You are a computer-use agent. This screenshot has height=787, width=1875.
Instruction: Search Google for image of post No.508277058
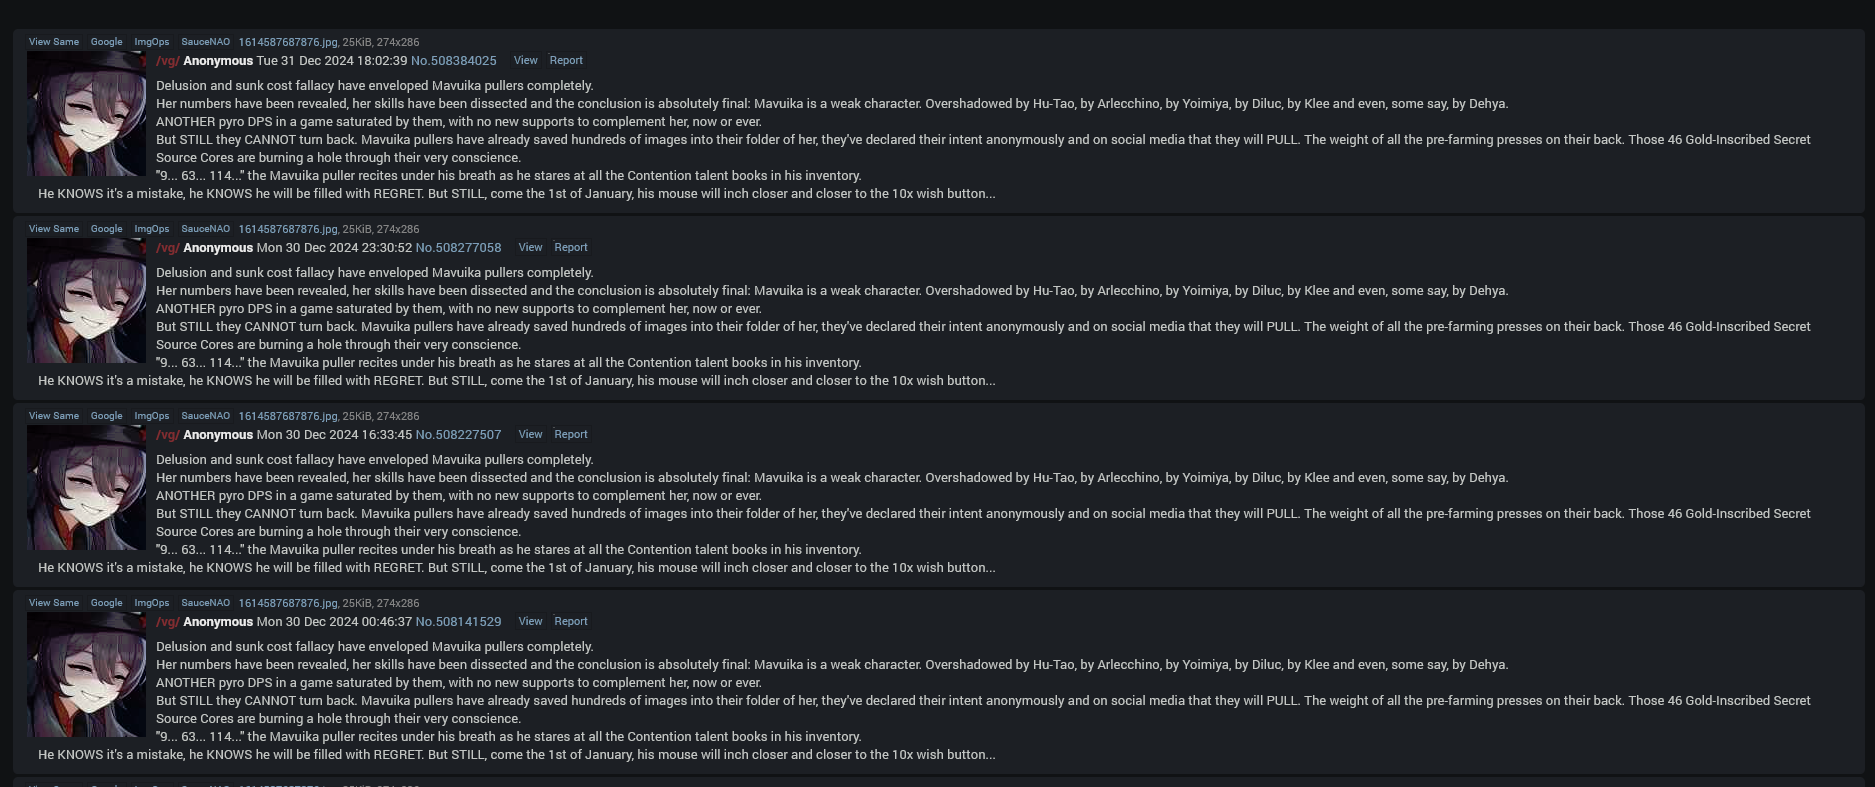click(106, 229)
